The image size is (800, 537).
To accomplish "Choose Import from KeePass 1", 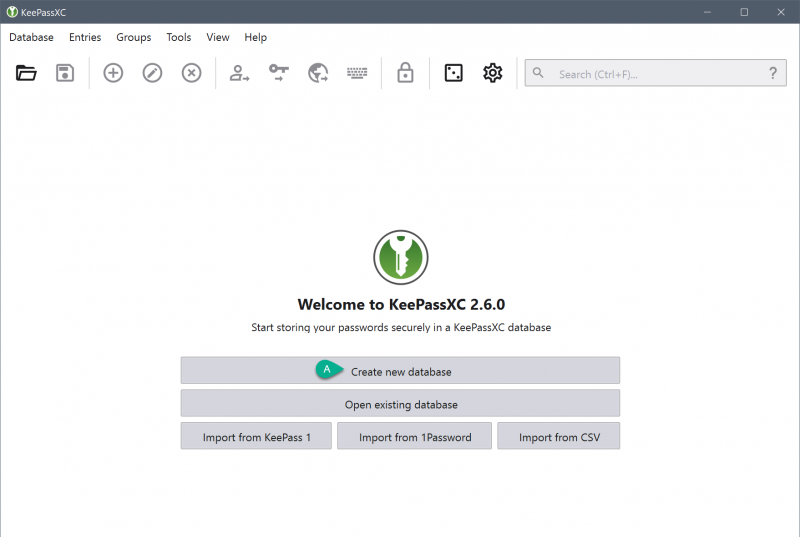I will tap(256, 436).
